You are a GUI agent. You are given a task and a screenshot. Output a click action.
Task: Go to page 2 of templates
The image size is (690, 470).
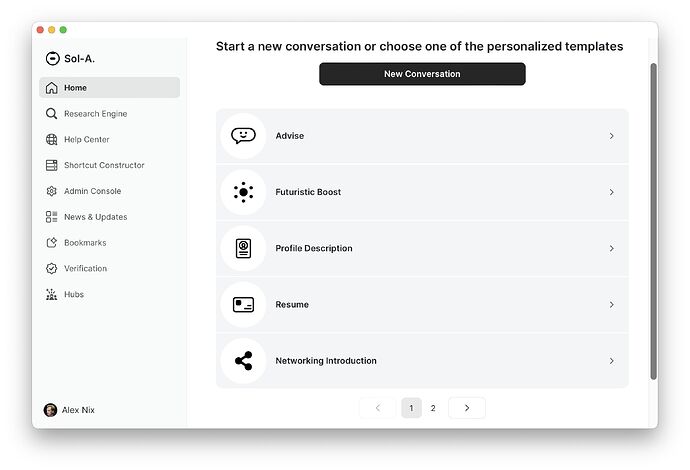point(433,408)
